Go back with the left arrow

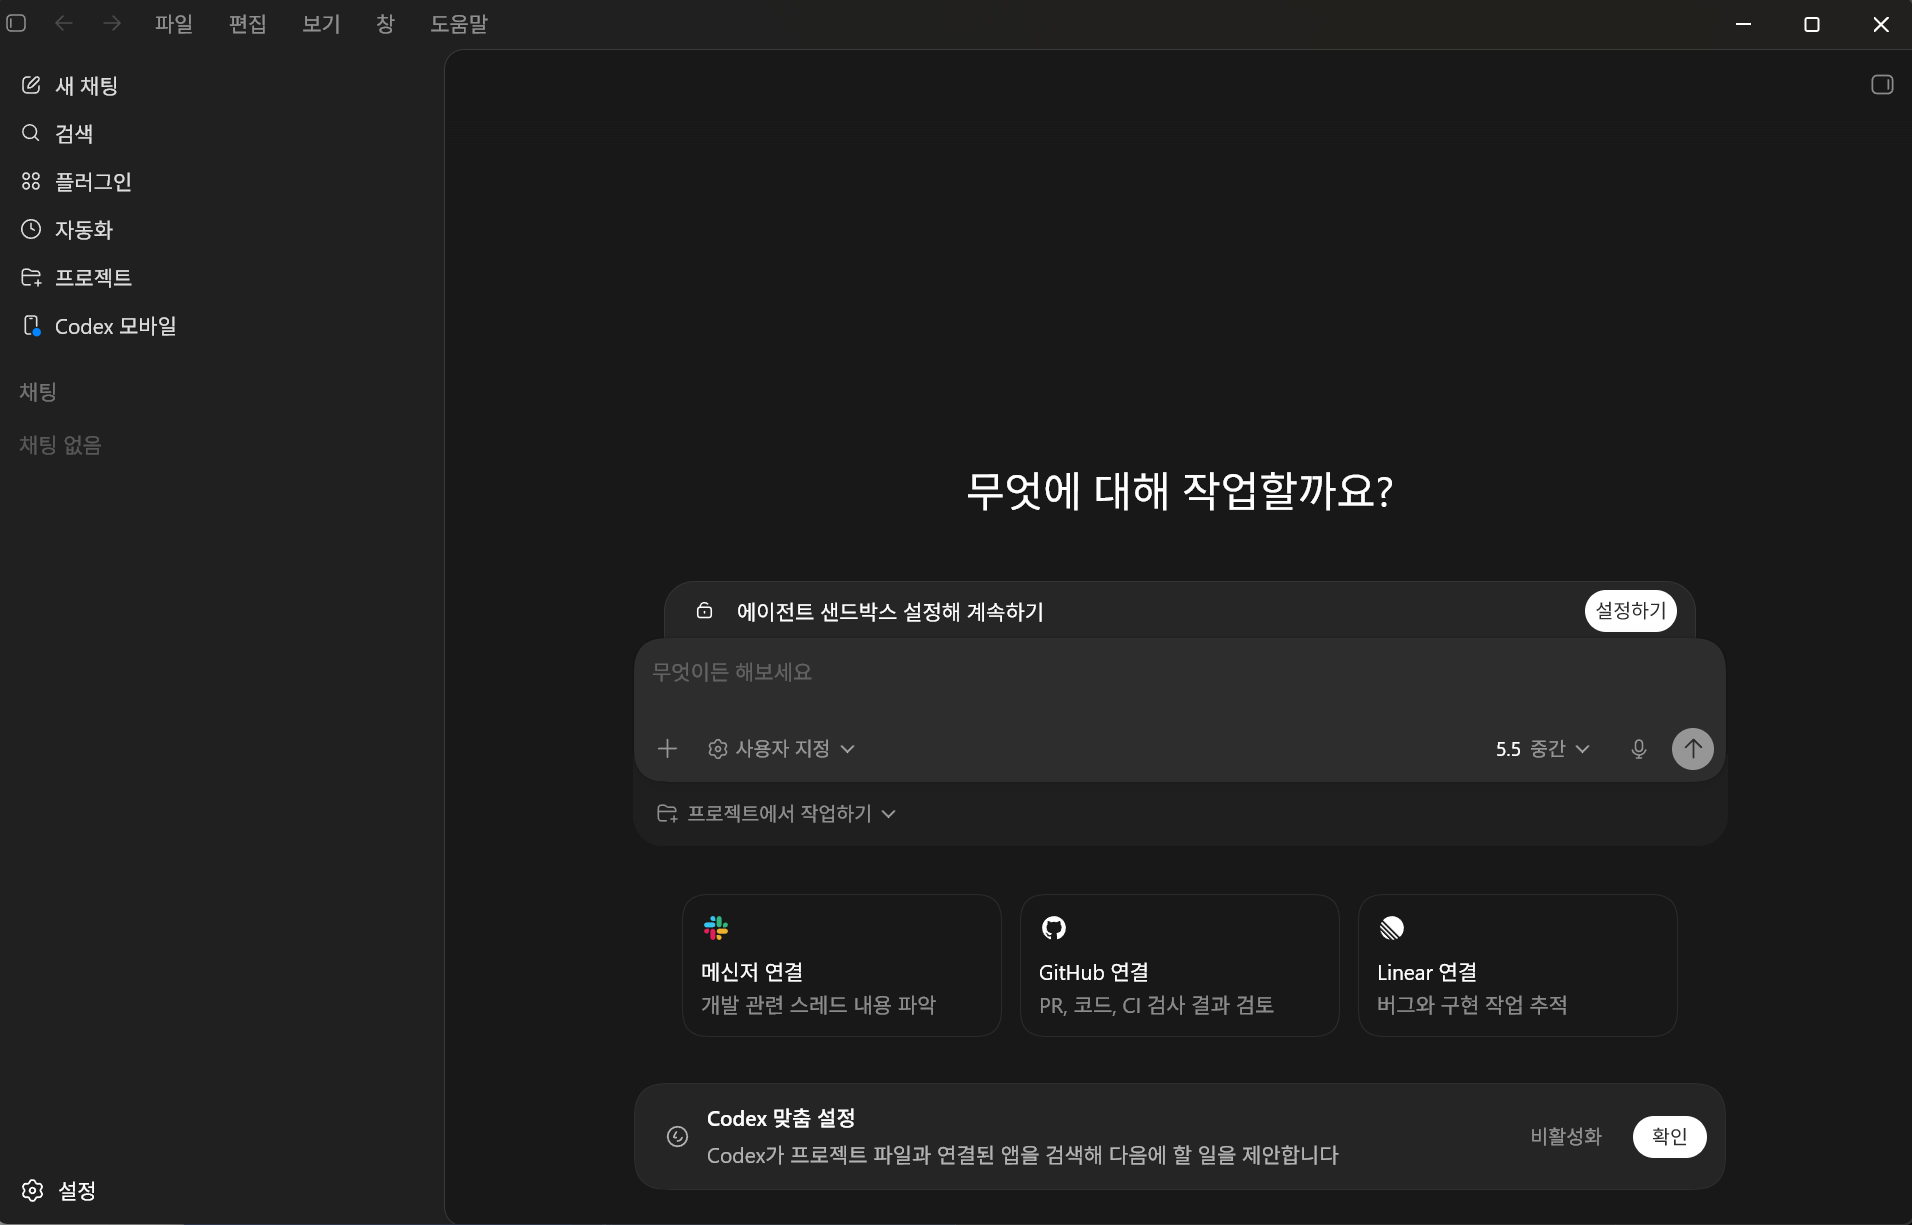click(64, 23)
